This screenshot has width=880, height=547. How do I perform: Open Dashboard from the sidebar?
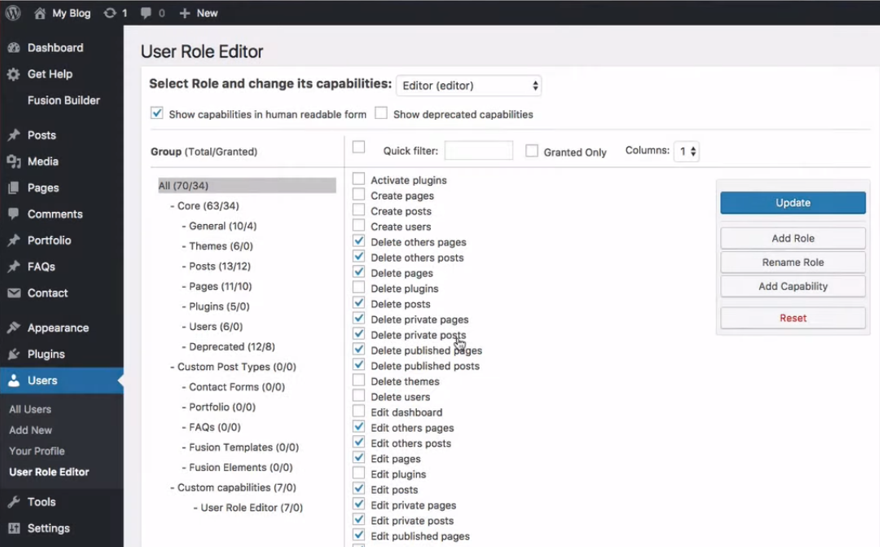[55, 48]
